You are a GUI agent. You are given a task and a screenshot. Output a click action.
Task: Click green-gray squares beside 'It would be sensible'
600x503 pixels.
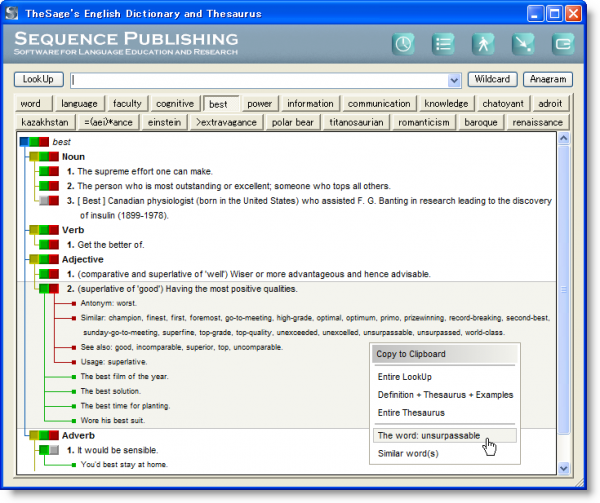49,450
